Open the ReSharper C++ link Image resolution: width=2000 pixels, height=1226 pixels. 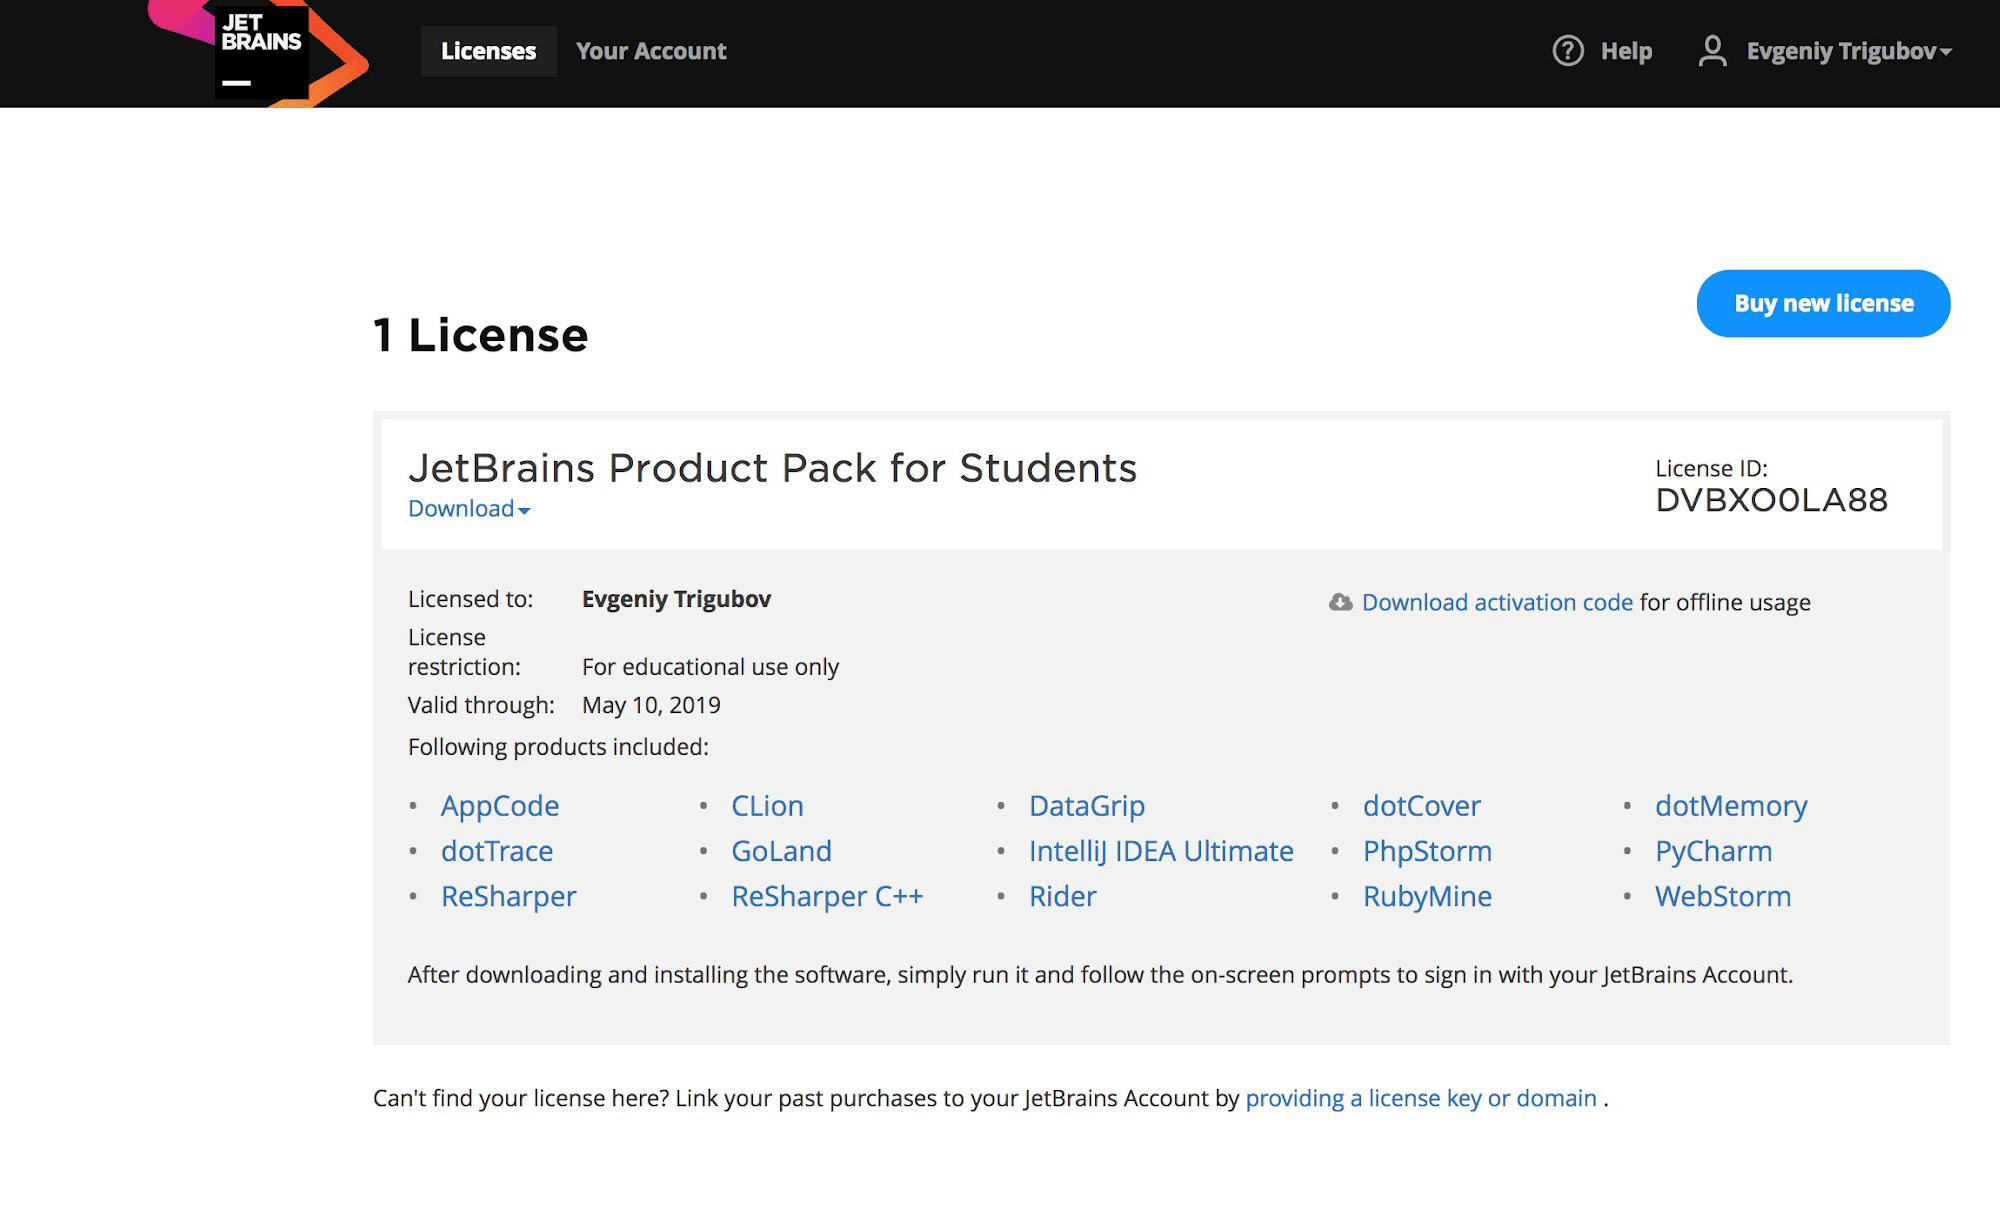click(x=827, y=896)
